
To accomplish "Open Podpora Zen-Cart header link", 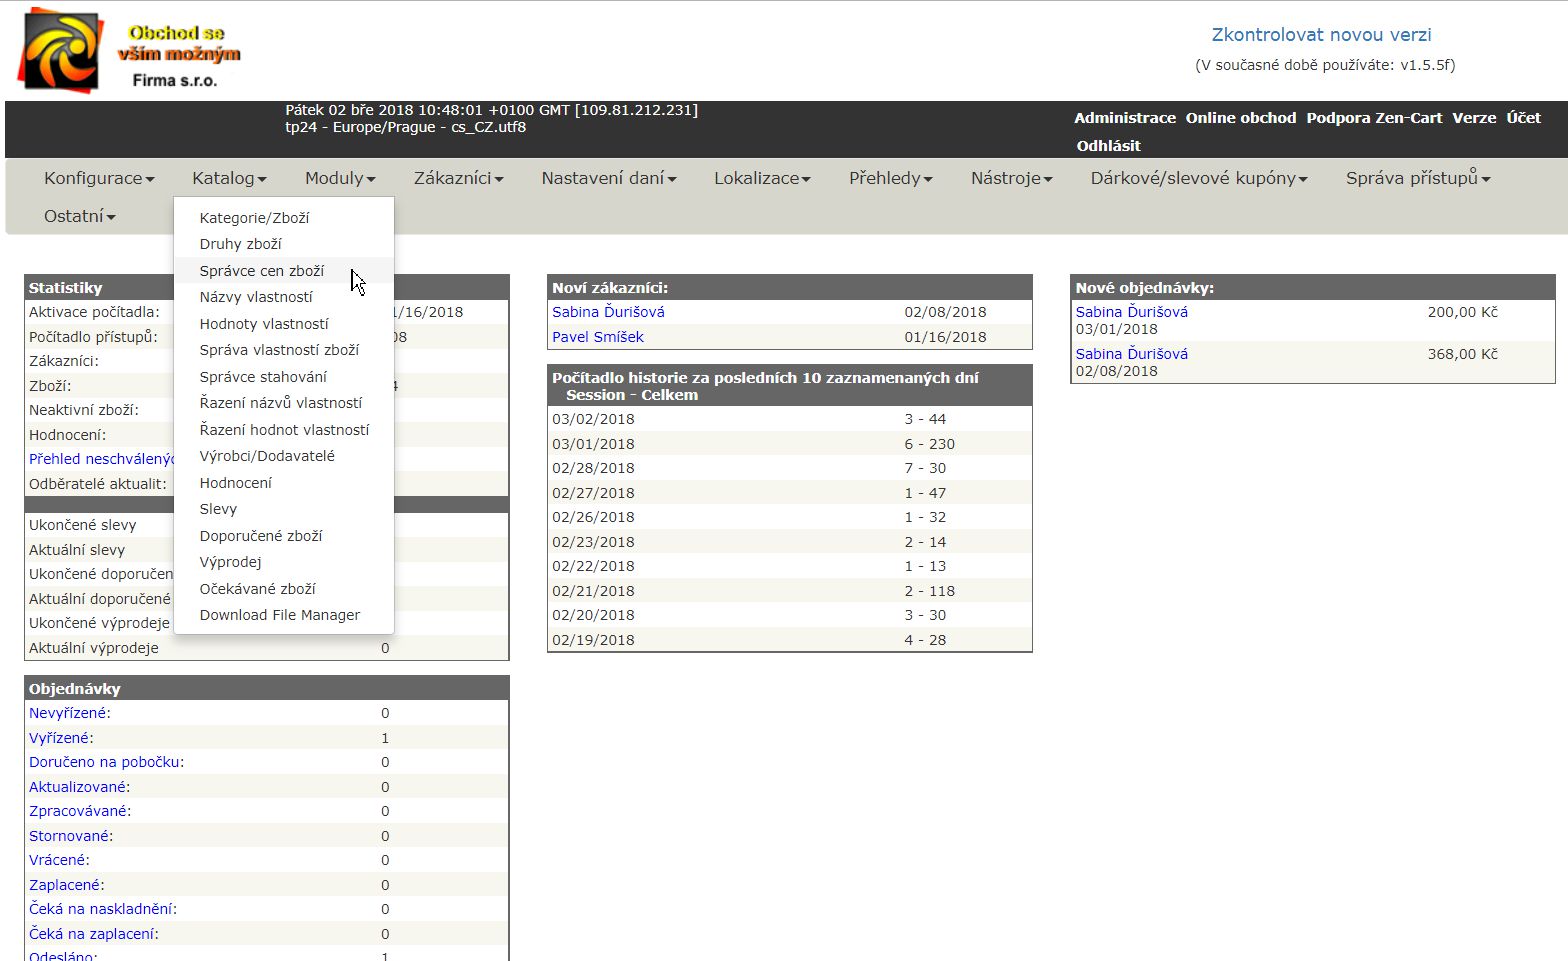I will tap(1373, 118).
